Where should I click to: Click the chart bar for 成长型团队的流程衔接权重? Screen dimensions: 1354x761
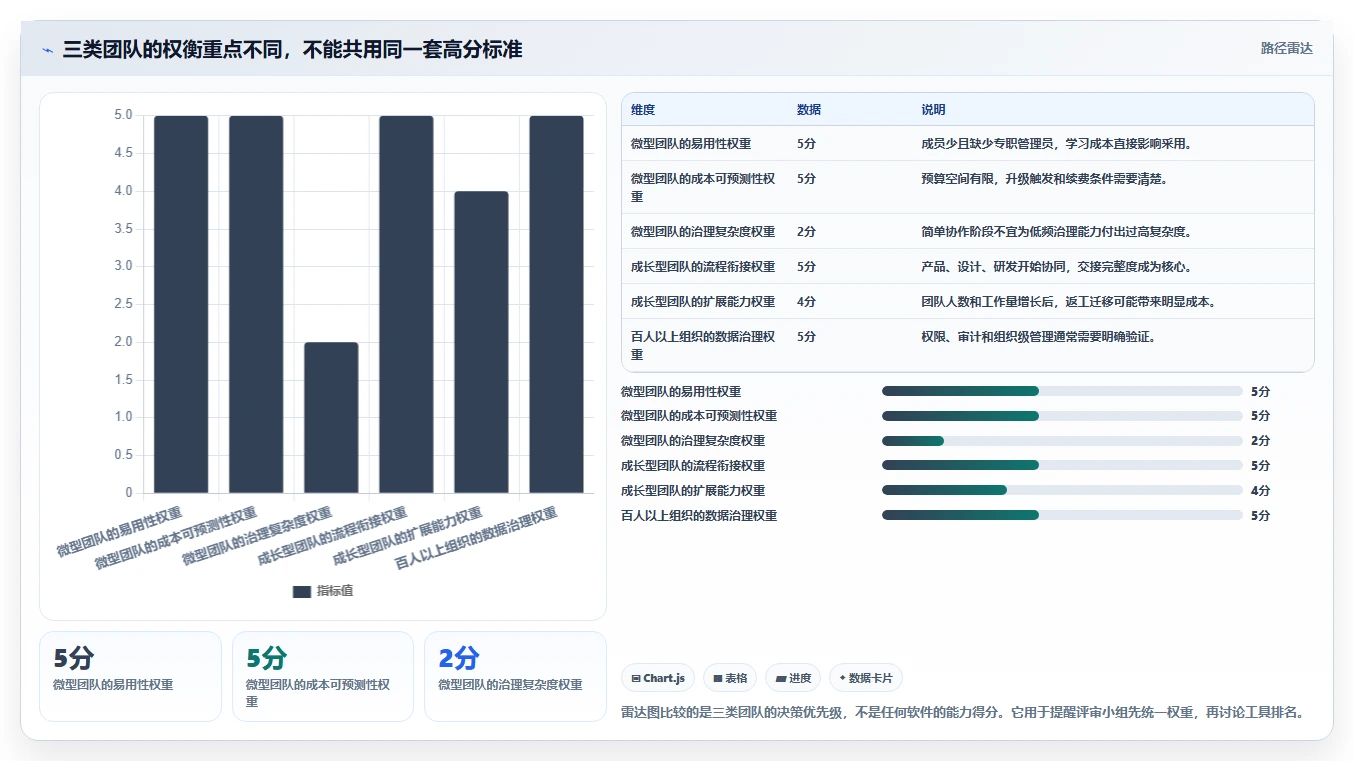coord(406,304)
